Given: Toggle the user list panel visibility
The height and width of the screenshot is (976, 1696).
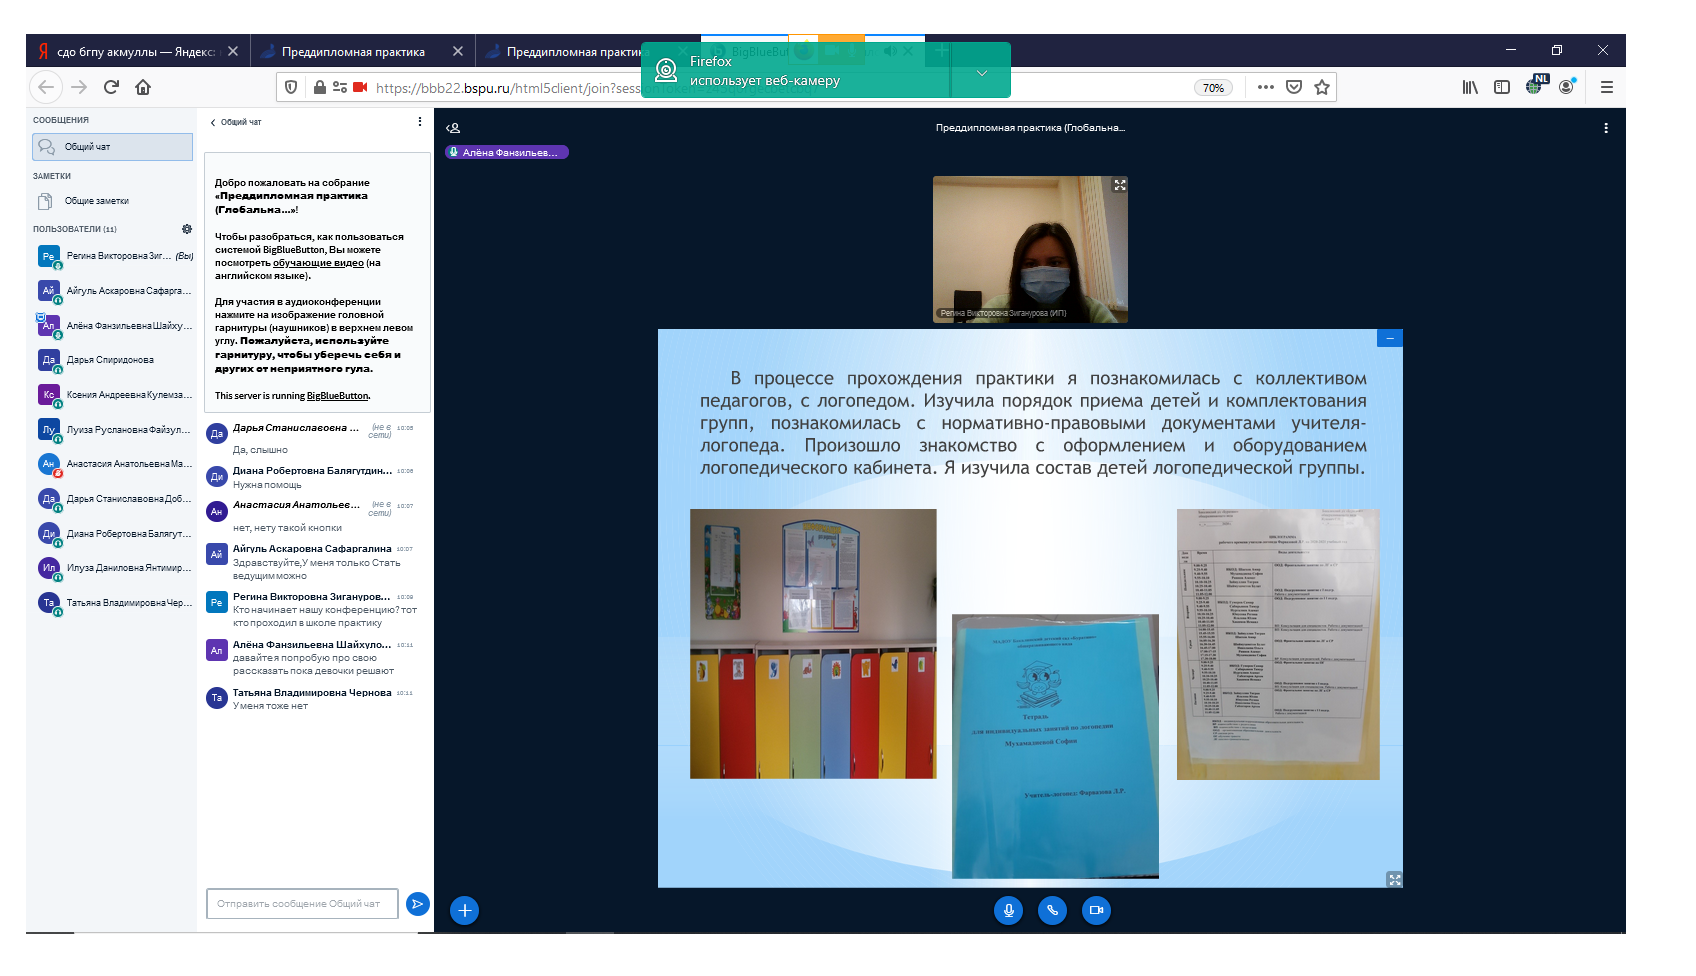Looking at the screenshot, I should coord(453,128).
